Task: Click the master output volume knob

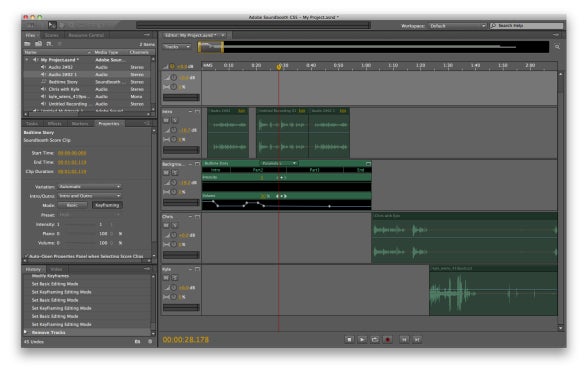Action: (172, 67)
